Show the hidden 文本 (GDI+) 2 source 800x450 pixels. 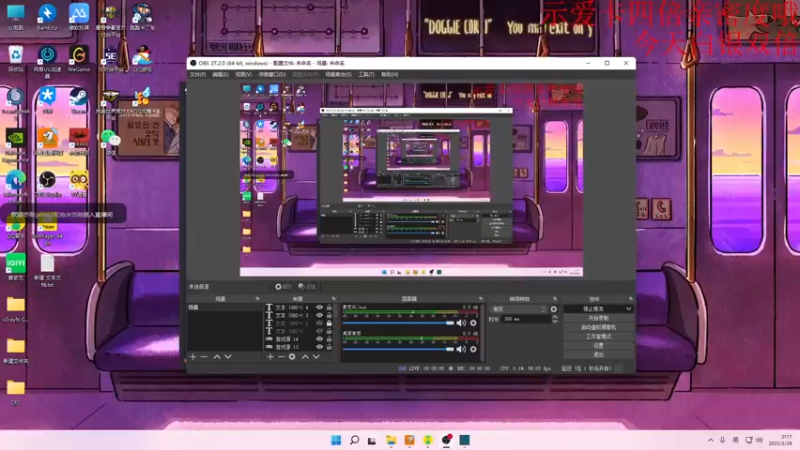(x=319, y=323)
